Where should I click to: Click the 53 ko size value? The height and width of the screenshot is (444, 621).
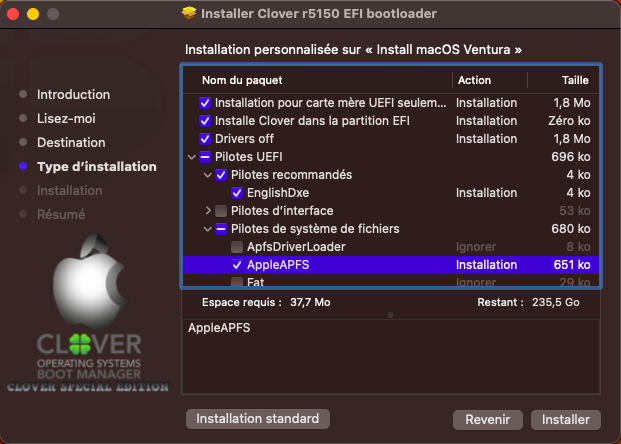[575, 211]
